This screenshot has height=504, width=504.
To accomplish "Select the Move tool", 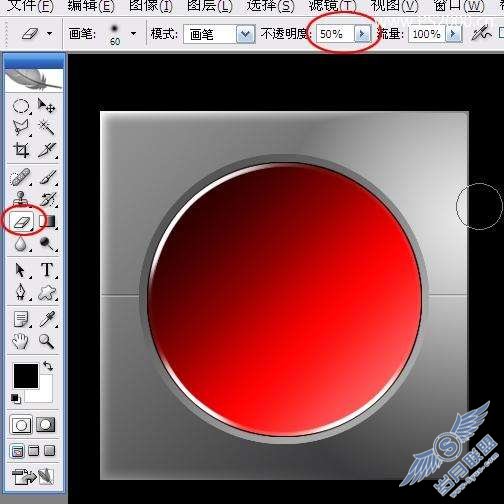I will pos(46,106).
